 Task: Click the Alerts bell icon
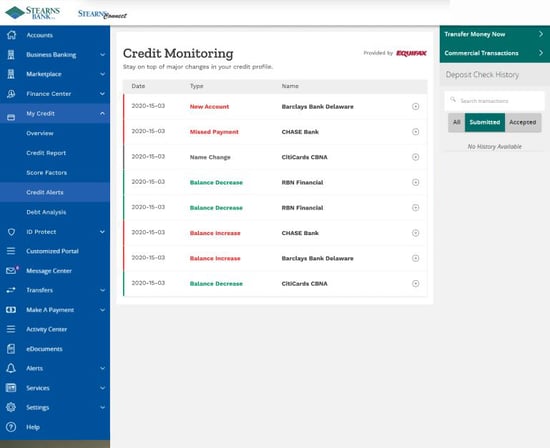coord(11,368)
